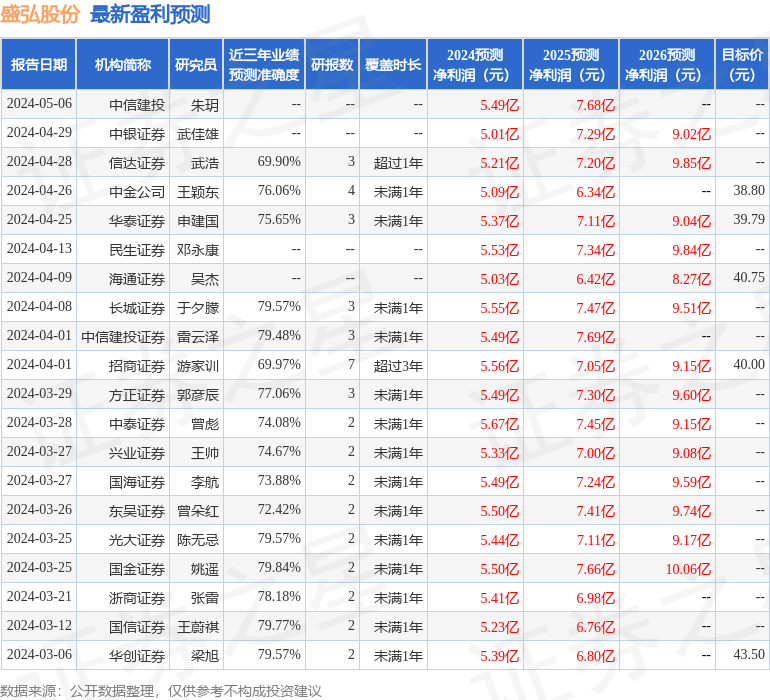Click the 69.90% accuracy value
This screenshot has width=770, height=700.
click(279, 162)
